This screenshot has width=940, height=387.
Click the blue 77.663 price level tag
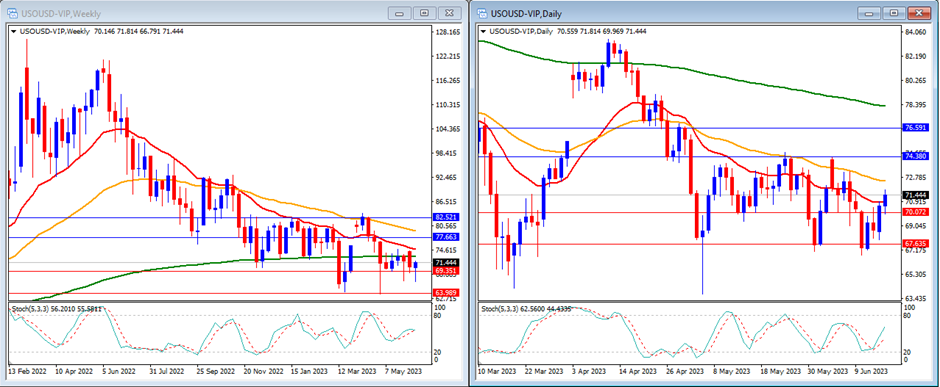click(x=445, y=238)
